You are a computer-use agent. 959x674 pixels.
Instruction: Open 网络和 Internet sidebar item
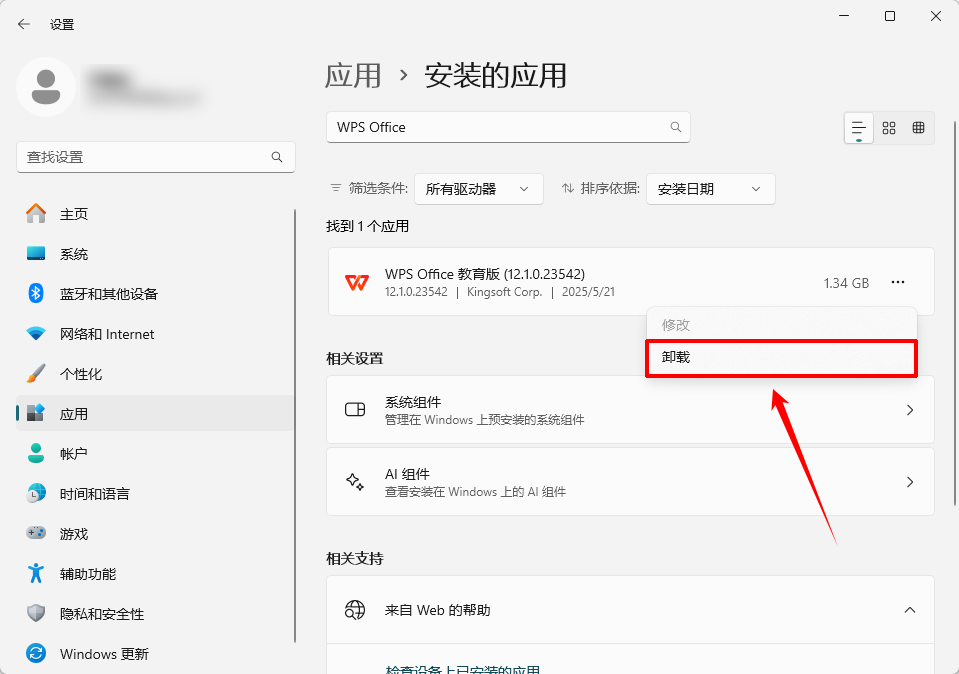point(155,334)
